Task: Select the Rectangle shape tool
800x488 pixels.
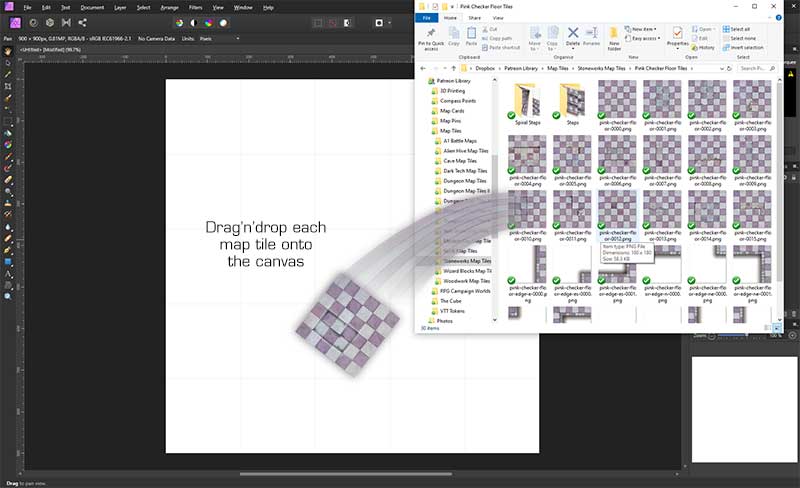Action: [x=8, y=262]
